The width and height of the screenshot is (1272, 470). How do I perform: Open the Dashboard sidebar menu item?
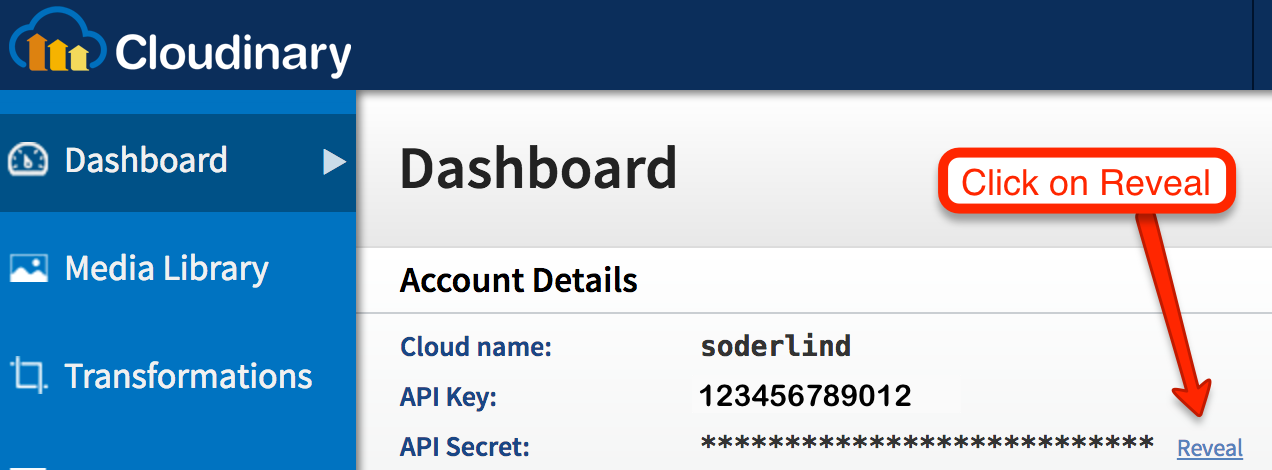click(x=178, y=162)
